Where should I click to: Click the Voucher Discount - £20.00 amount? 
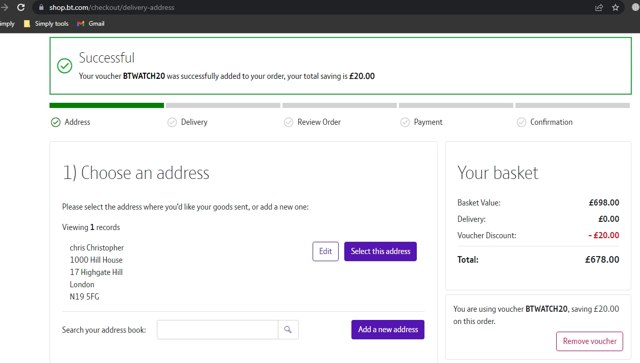pos(604,235)
